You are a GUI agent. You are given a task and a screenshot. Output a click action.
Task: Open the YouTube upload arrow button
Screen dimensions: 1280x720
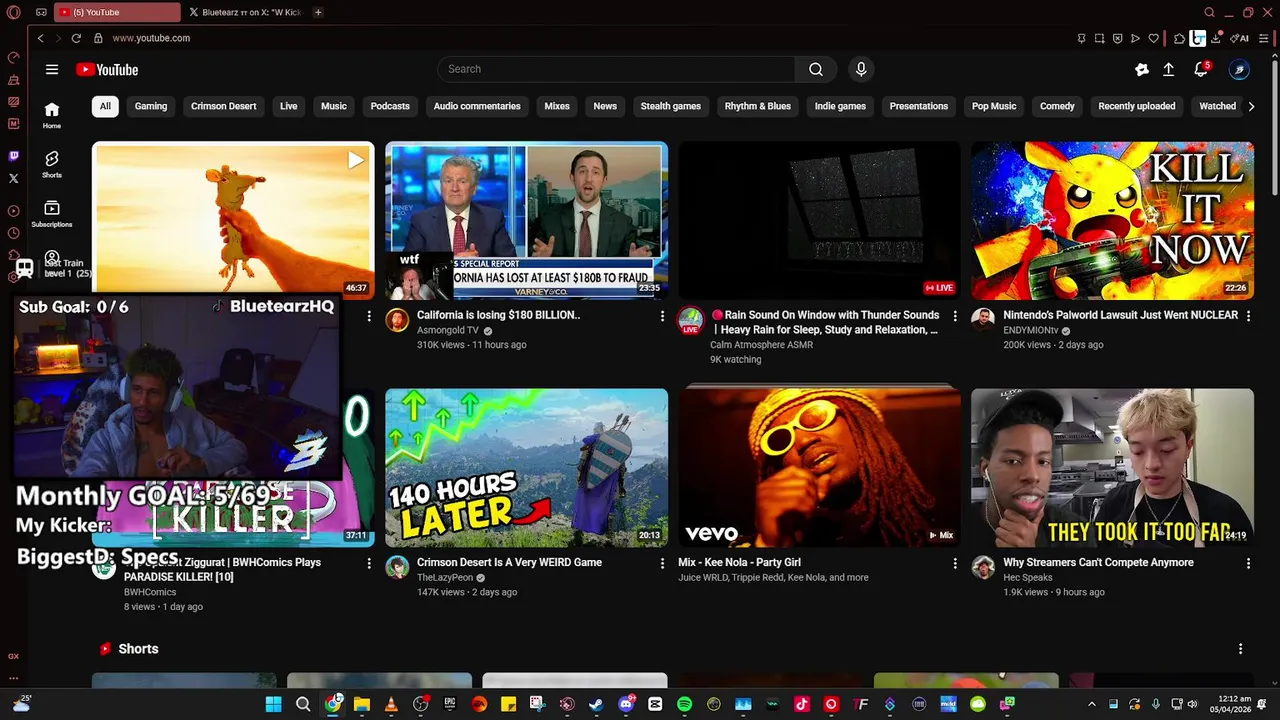(x=1168, y=69)
